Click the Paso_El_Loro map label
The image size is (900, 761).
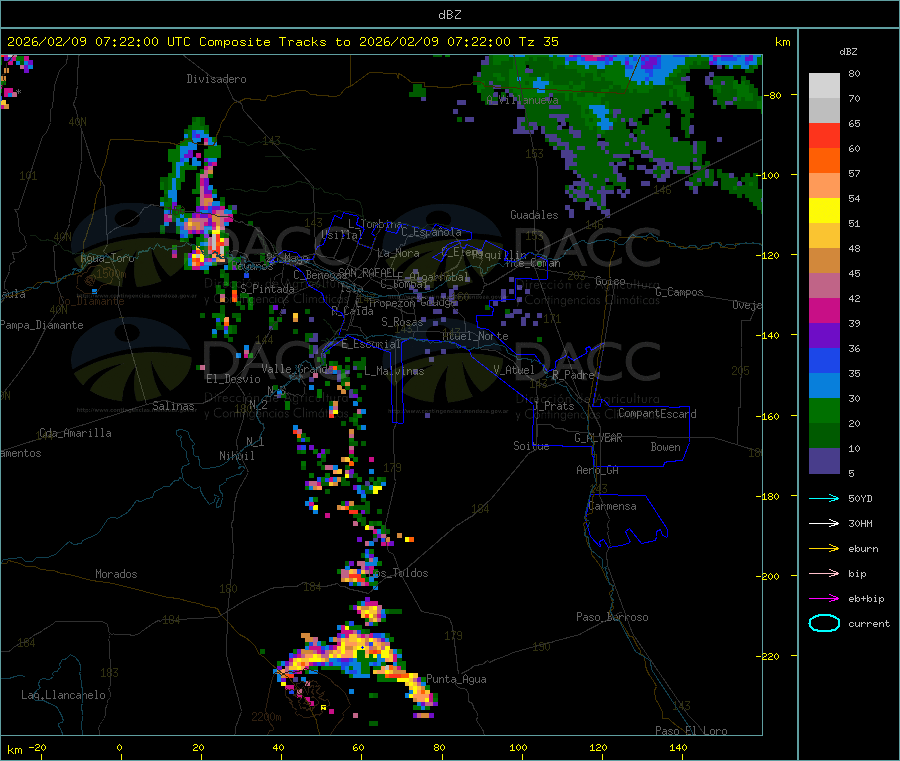point(691,731)
